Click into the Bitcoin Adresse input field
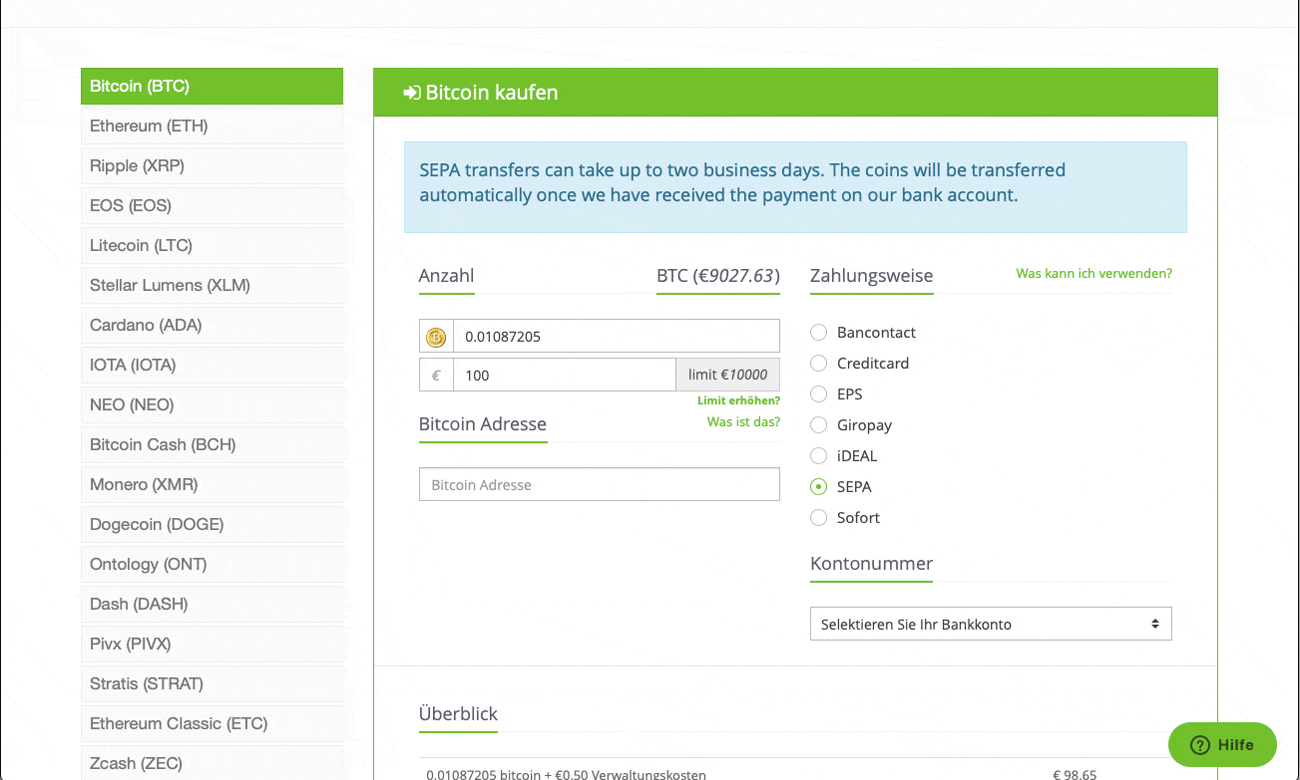This screenshot has width=1300, height=780. coord(599,484)
